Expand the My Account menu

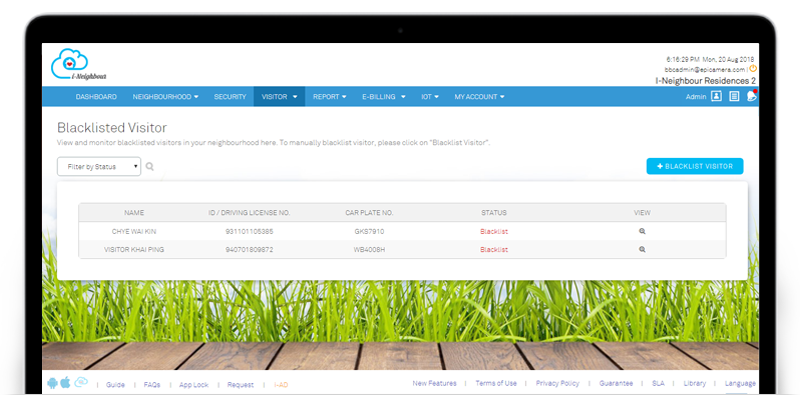[479, 96]
